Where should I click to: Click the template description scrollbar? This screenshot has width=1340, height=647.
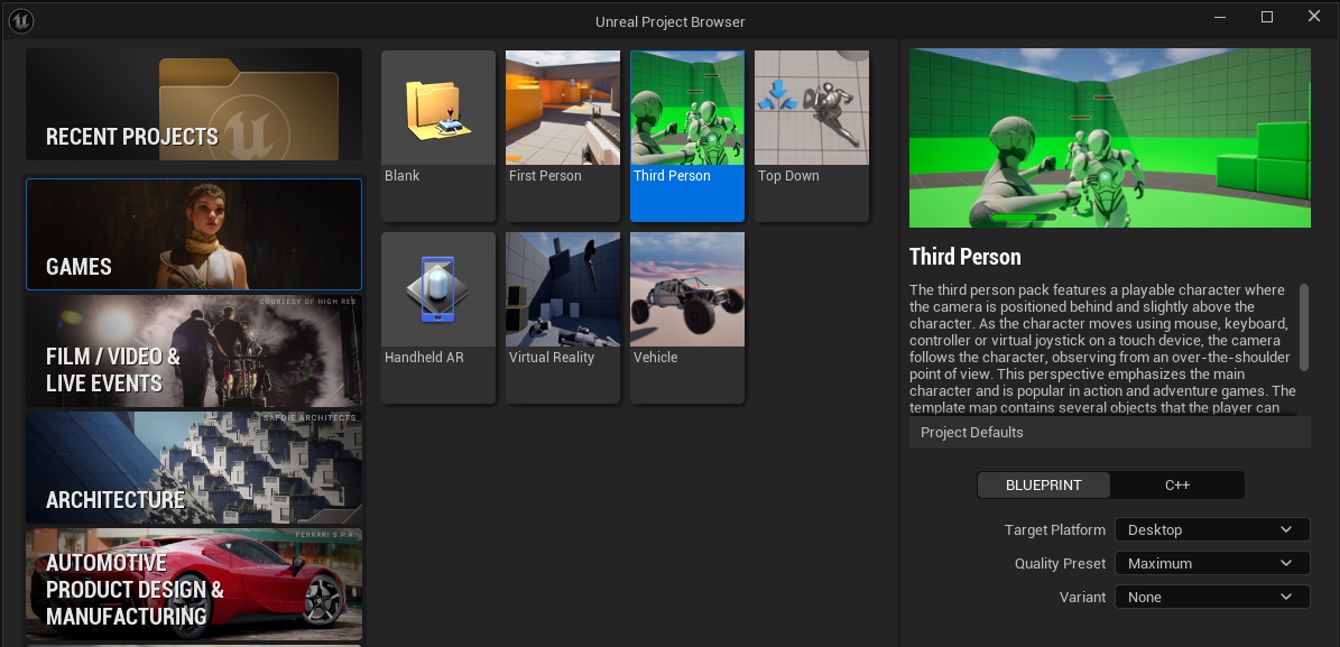pos(1303,327)
